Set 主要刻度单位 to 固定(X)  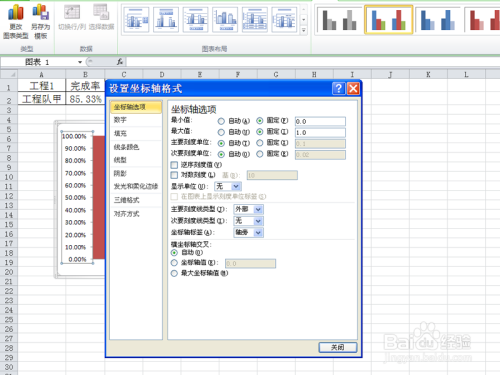pos(260,143)
